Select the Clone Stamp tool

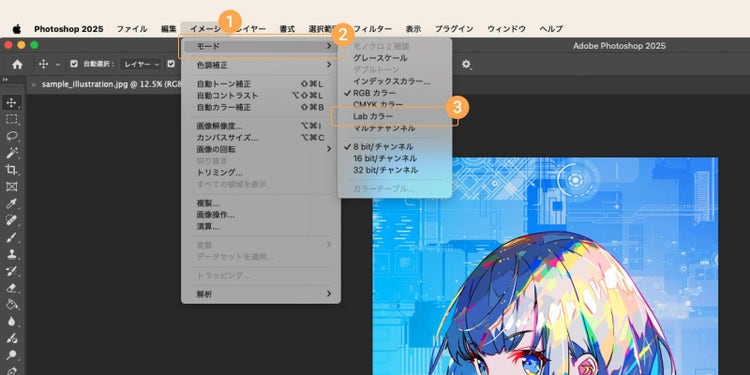click(11, 254)
